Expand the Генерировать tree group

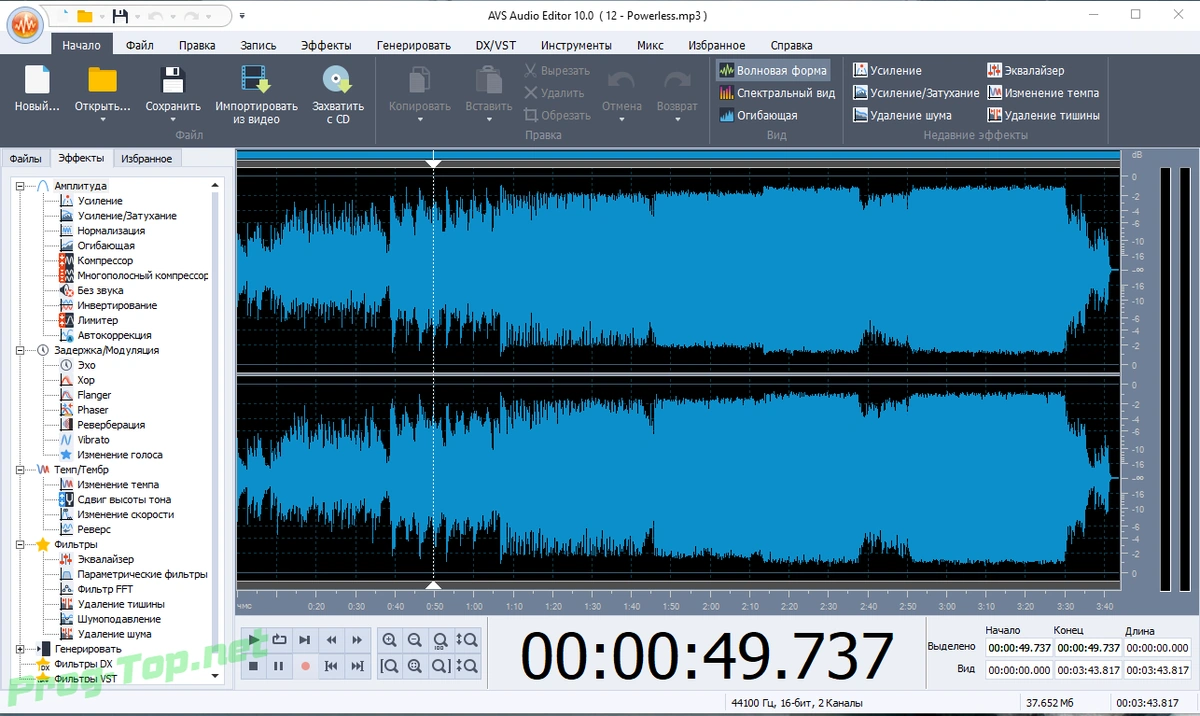[20, 649]
